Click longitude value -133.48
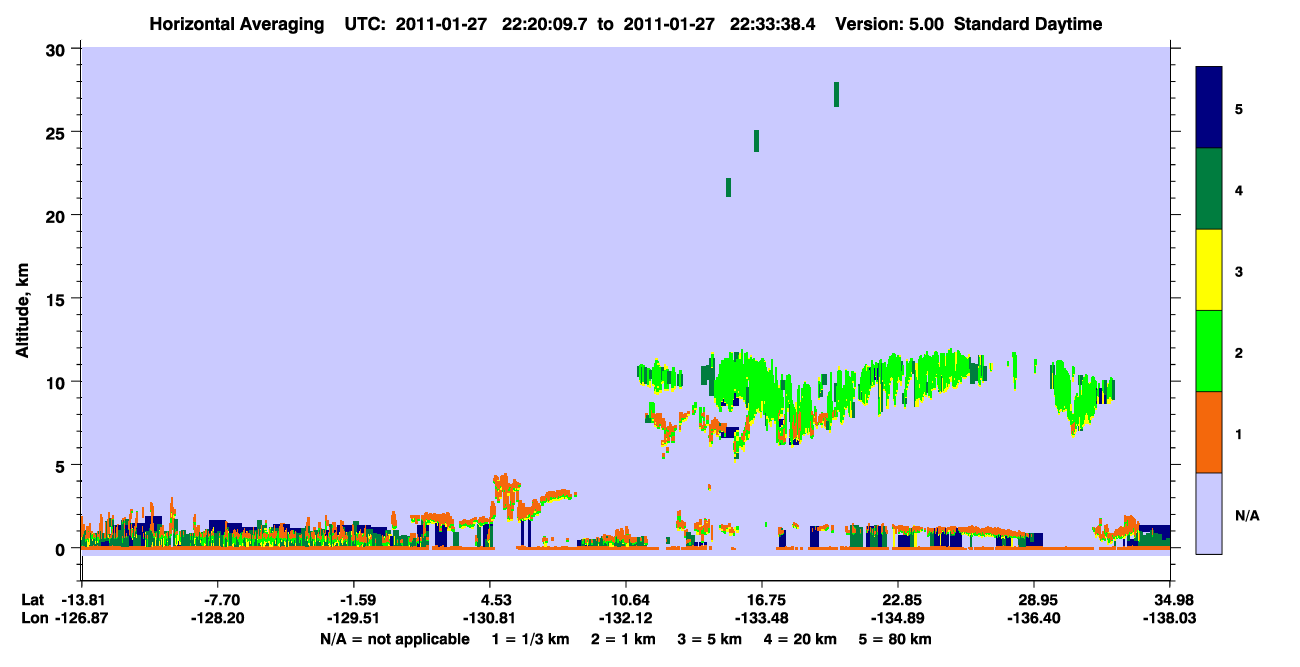The height and width of the screenshot is (667, 1300). 761,619
